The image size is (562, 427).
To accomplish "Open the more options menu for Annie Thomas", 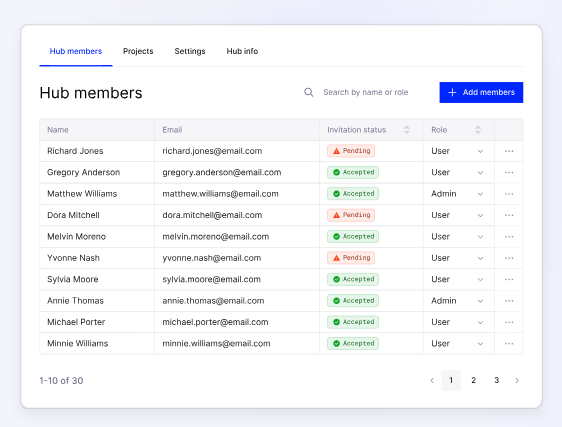I will point(509,301).
